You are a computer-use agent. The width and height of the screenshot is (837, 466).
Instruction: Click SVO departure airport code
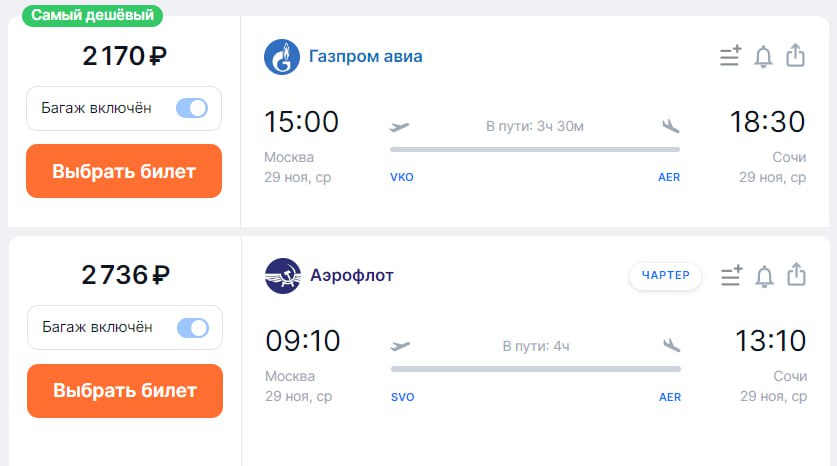click(402, 397)
